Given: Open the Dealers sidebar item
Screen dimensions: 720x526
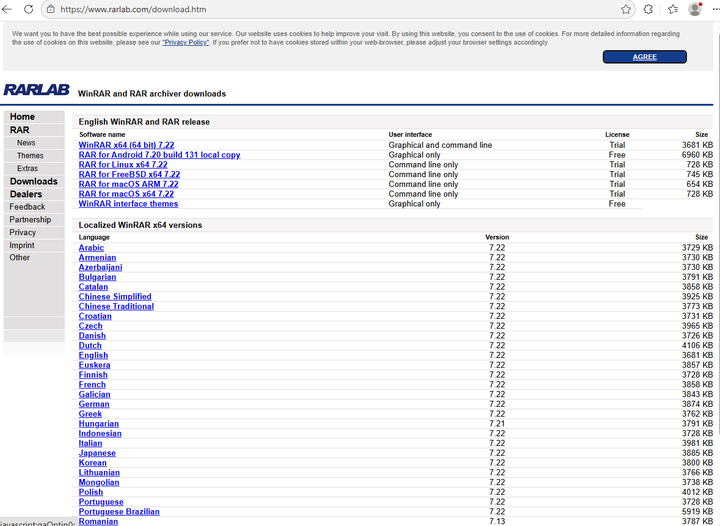Looking at the screenshot, I should pos(26,194).
